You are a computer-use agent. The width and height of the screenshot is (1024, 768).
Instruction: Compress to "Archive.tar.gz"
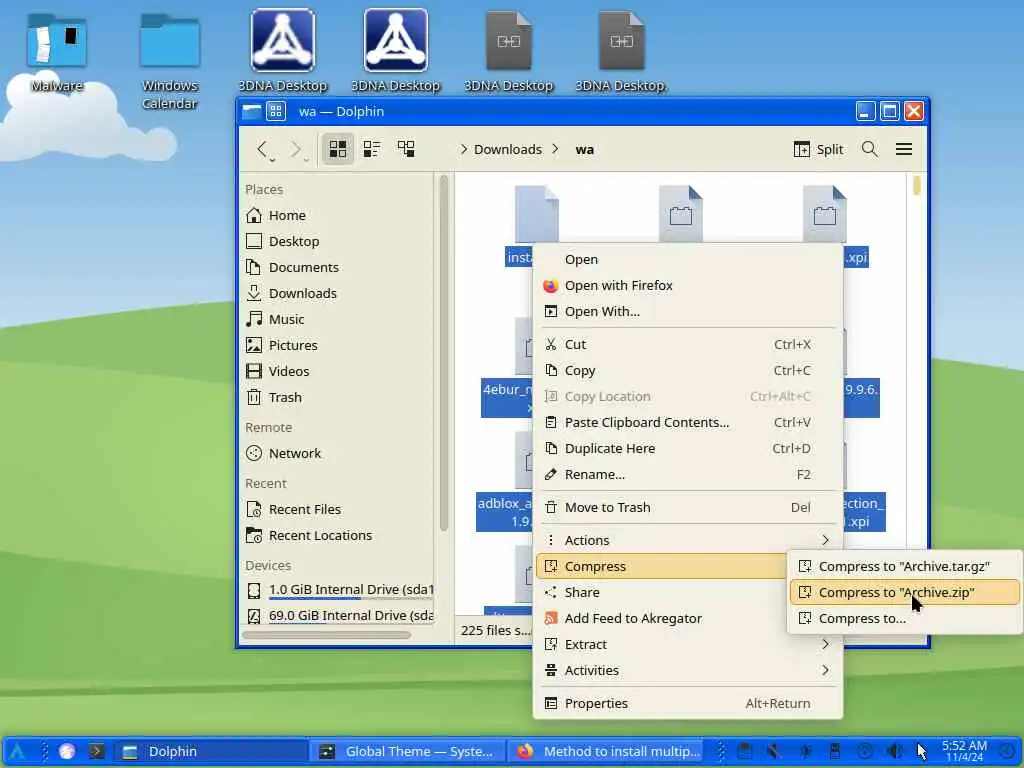(904, 566)
